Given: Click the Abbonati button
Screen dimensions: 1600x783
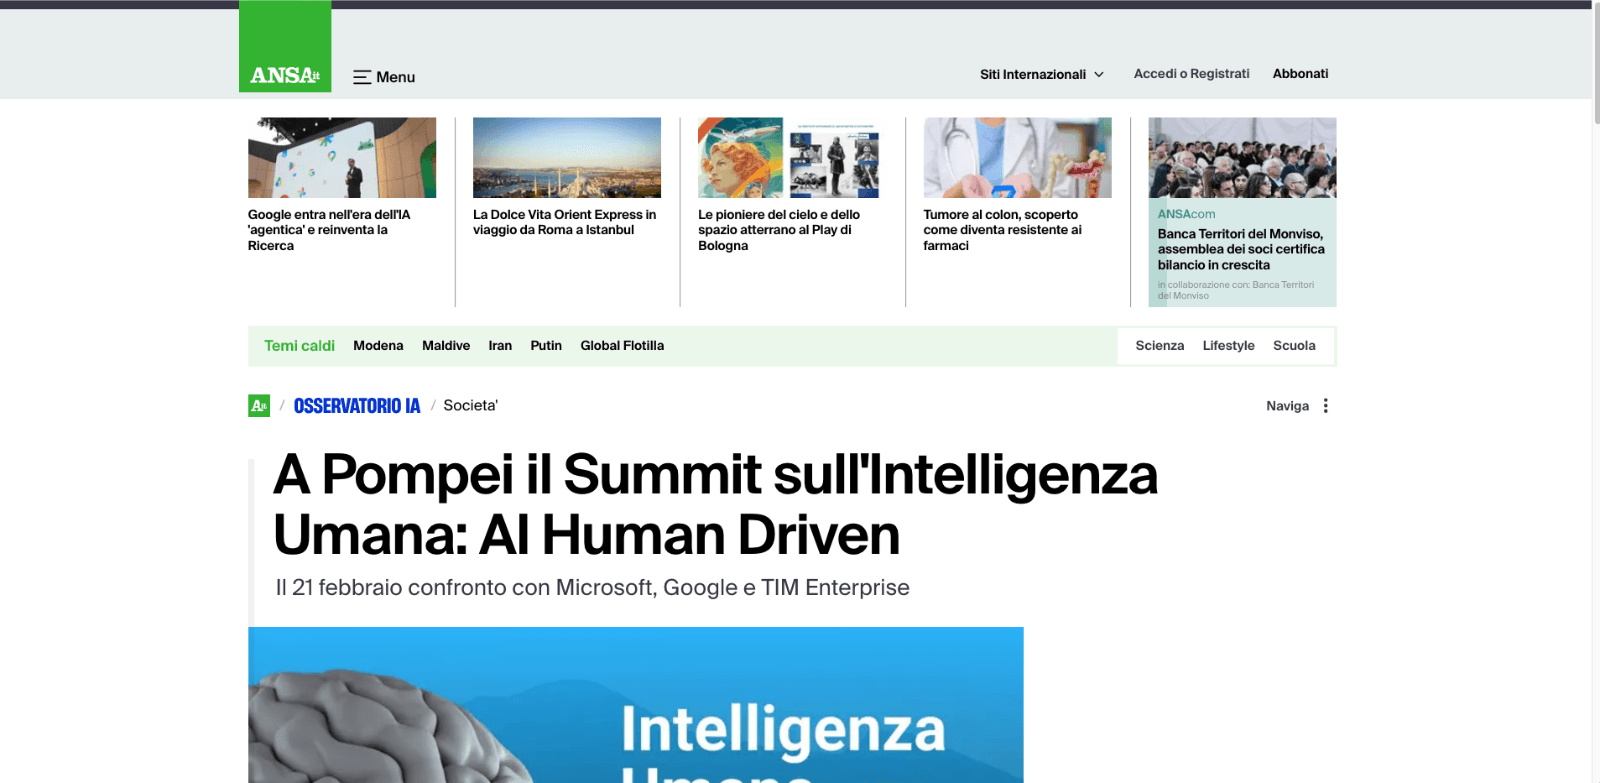Looking at the screenshot, I should tap(1300, 74).
